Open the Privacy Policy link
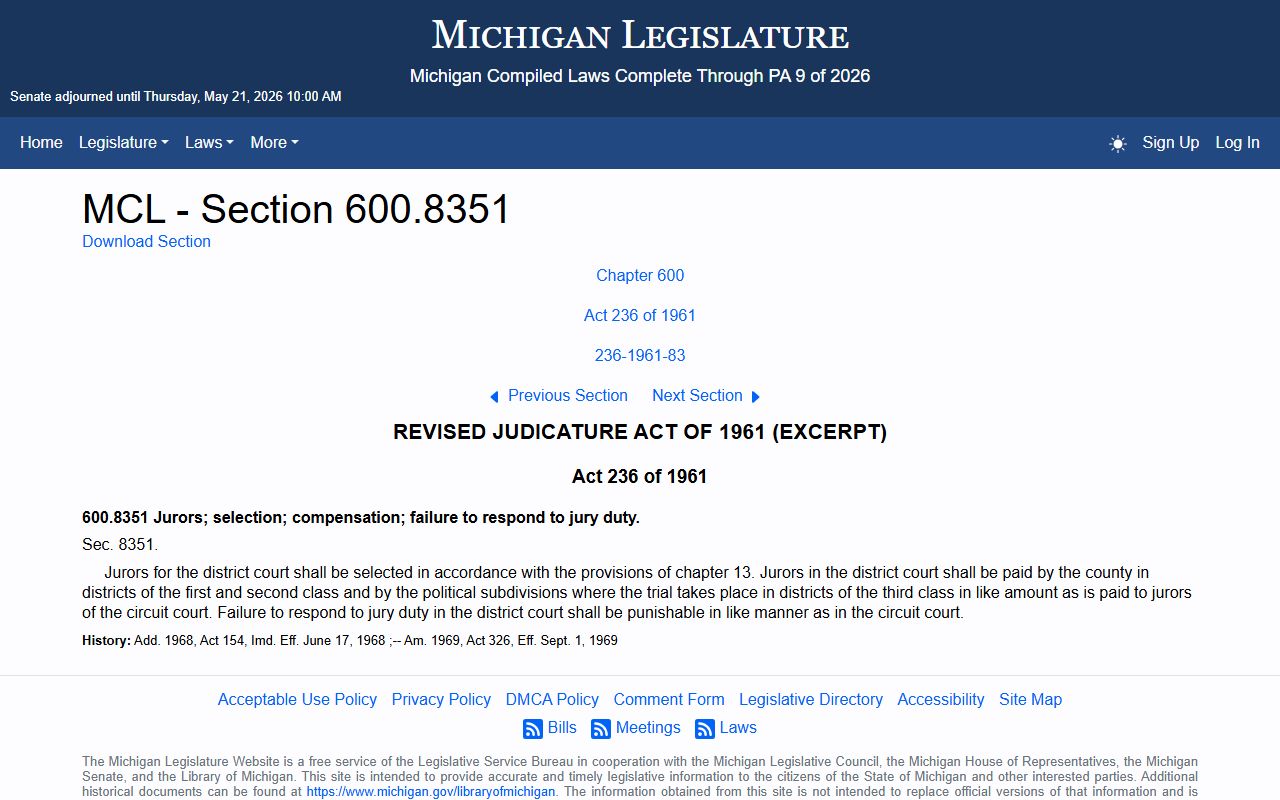Viewport: 1280px width, 800px height. (x=441, y=699)
